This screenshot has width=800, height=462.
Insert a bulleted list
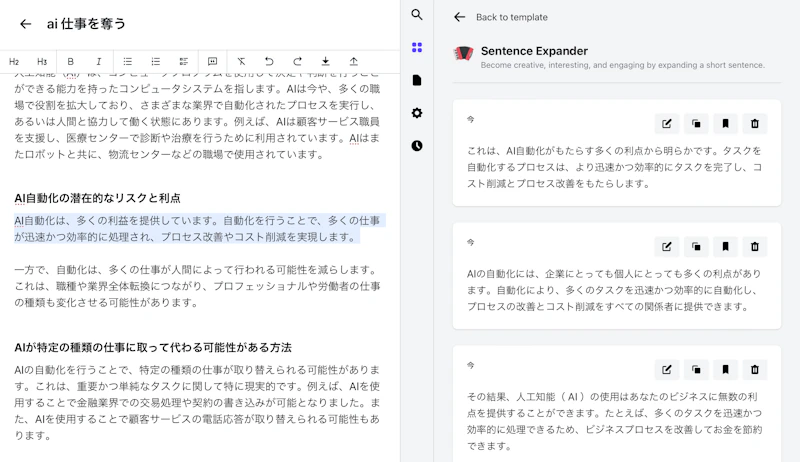[128, 62]
